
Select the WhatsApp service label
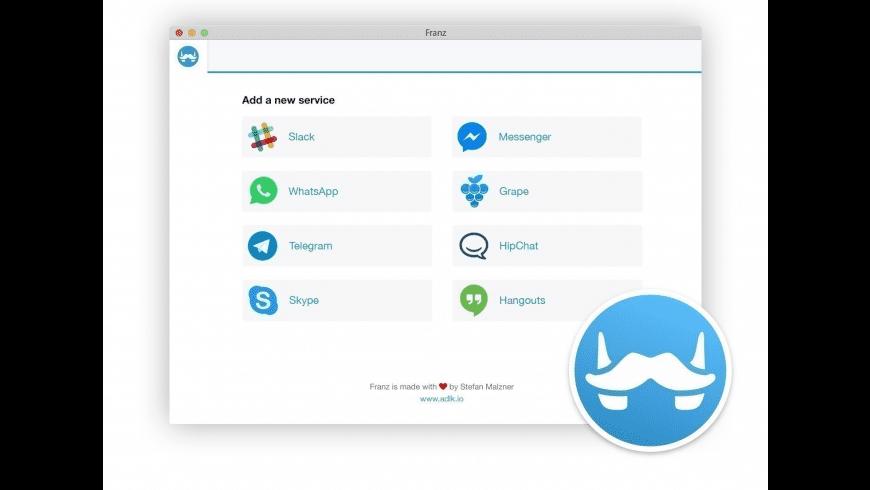(313, 191)
